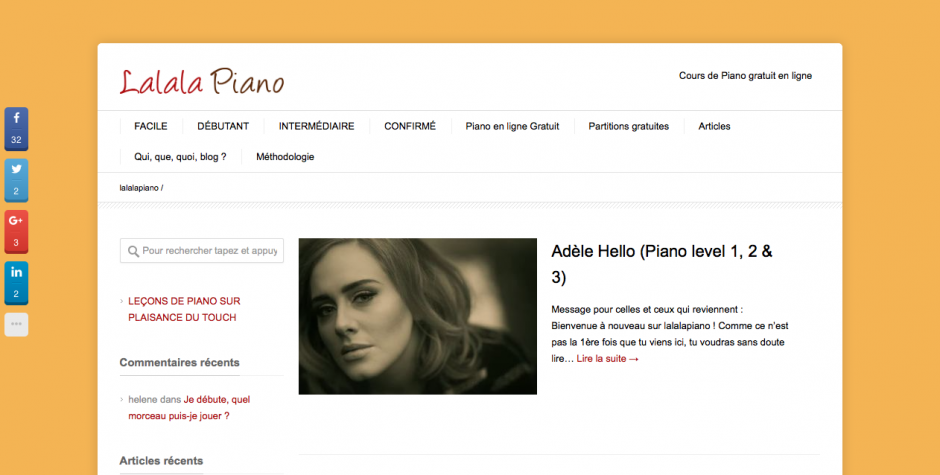Click the Lalala Piano site logo
This screenshot has height=475, width=940.
point(201,82)
